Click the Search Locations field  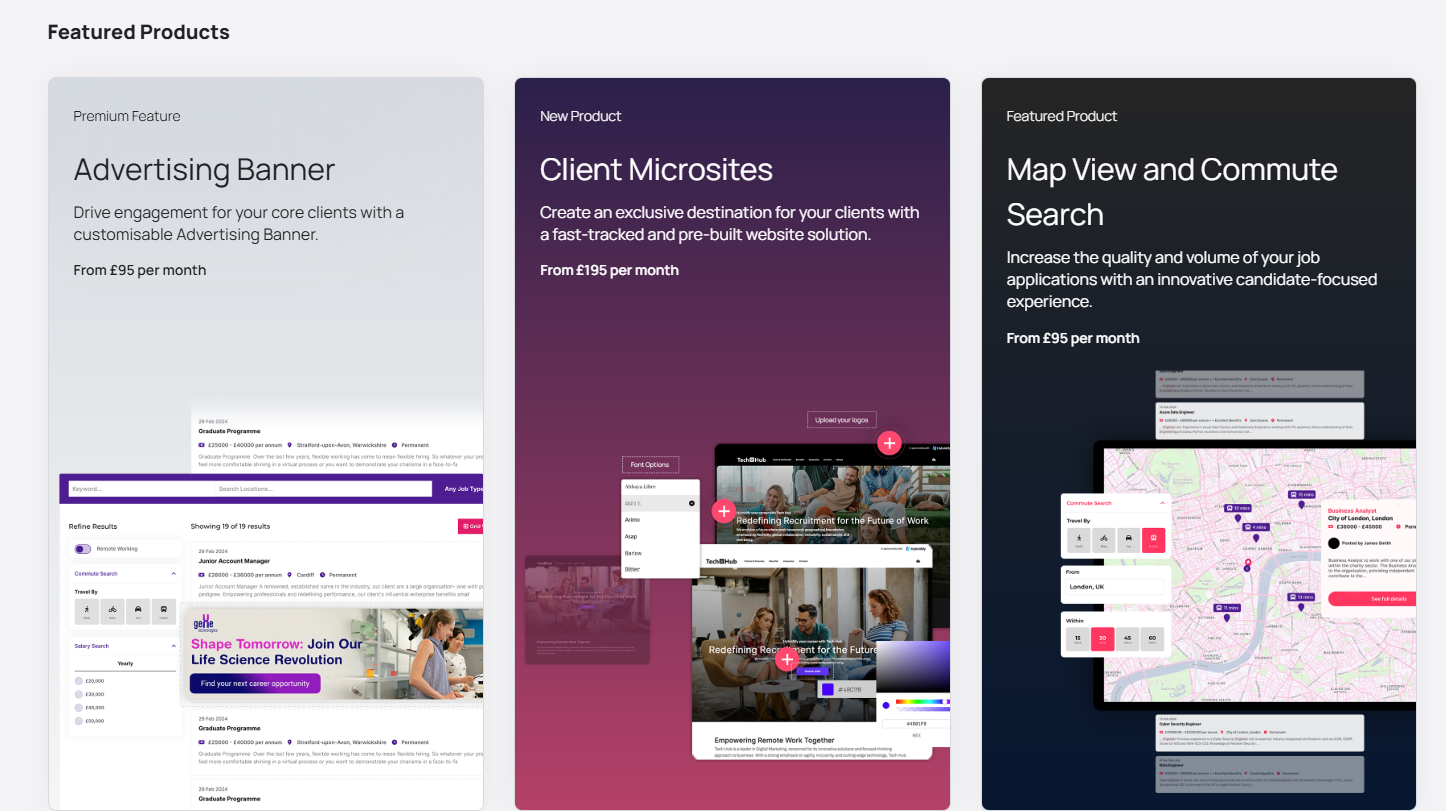point(323,489)
